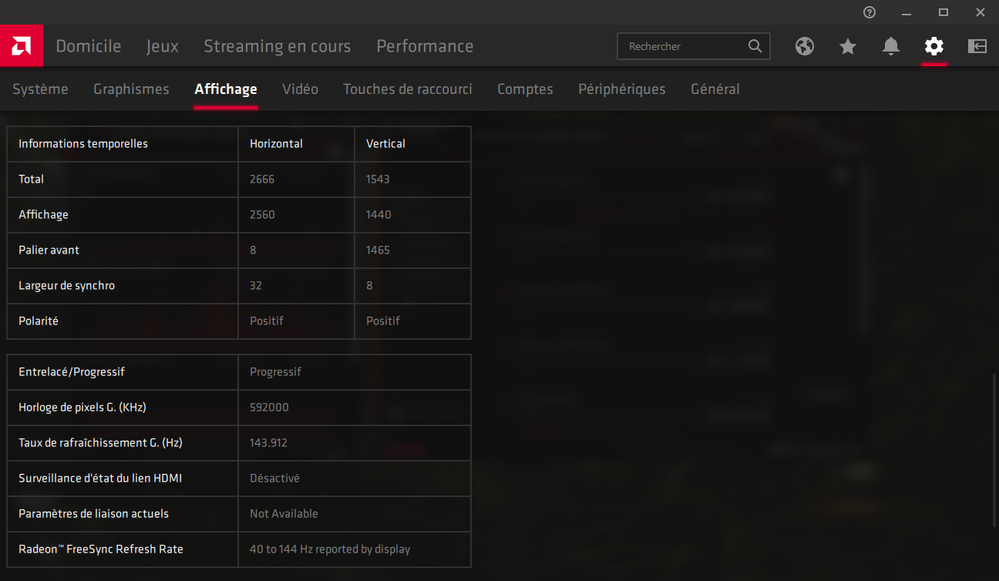Select the Système tab

(40, 89)
